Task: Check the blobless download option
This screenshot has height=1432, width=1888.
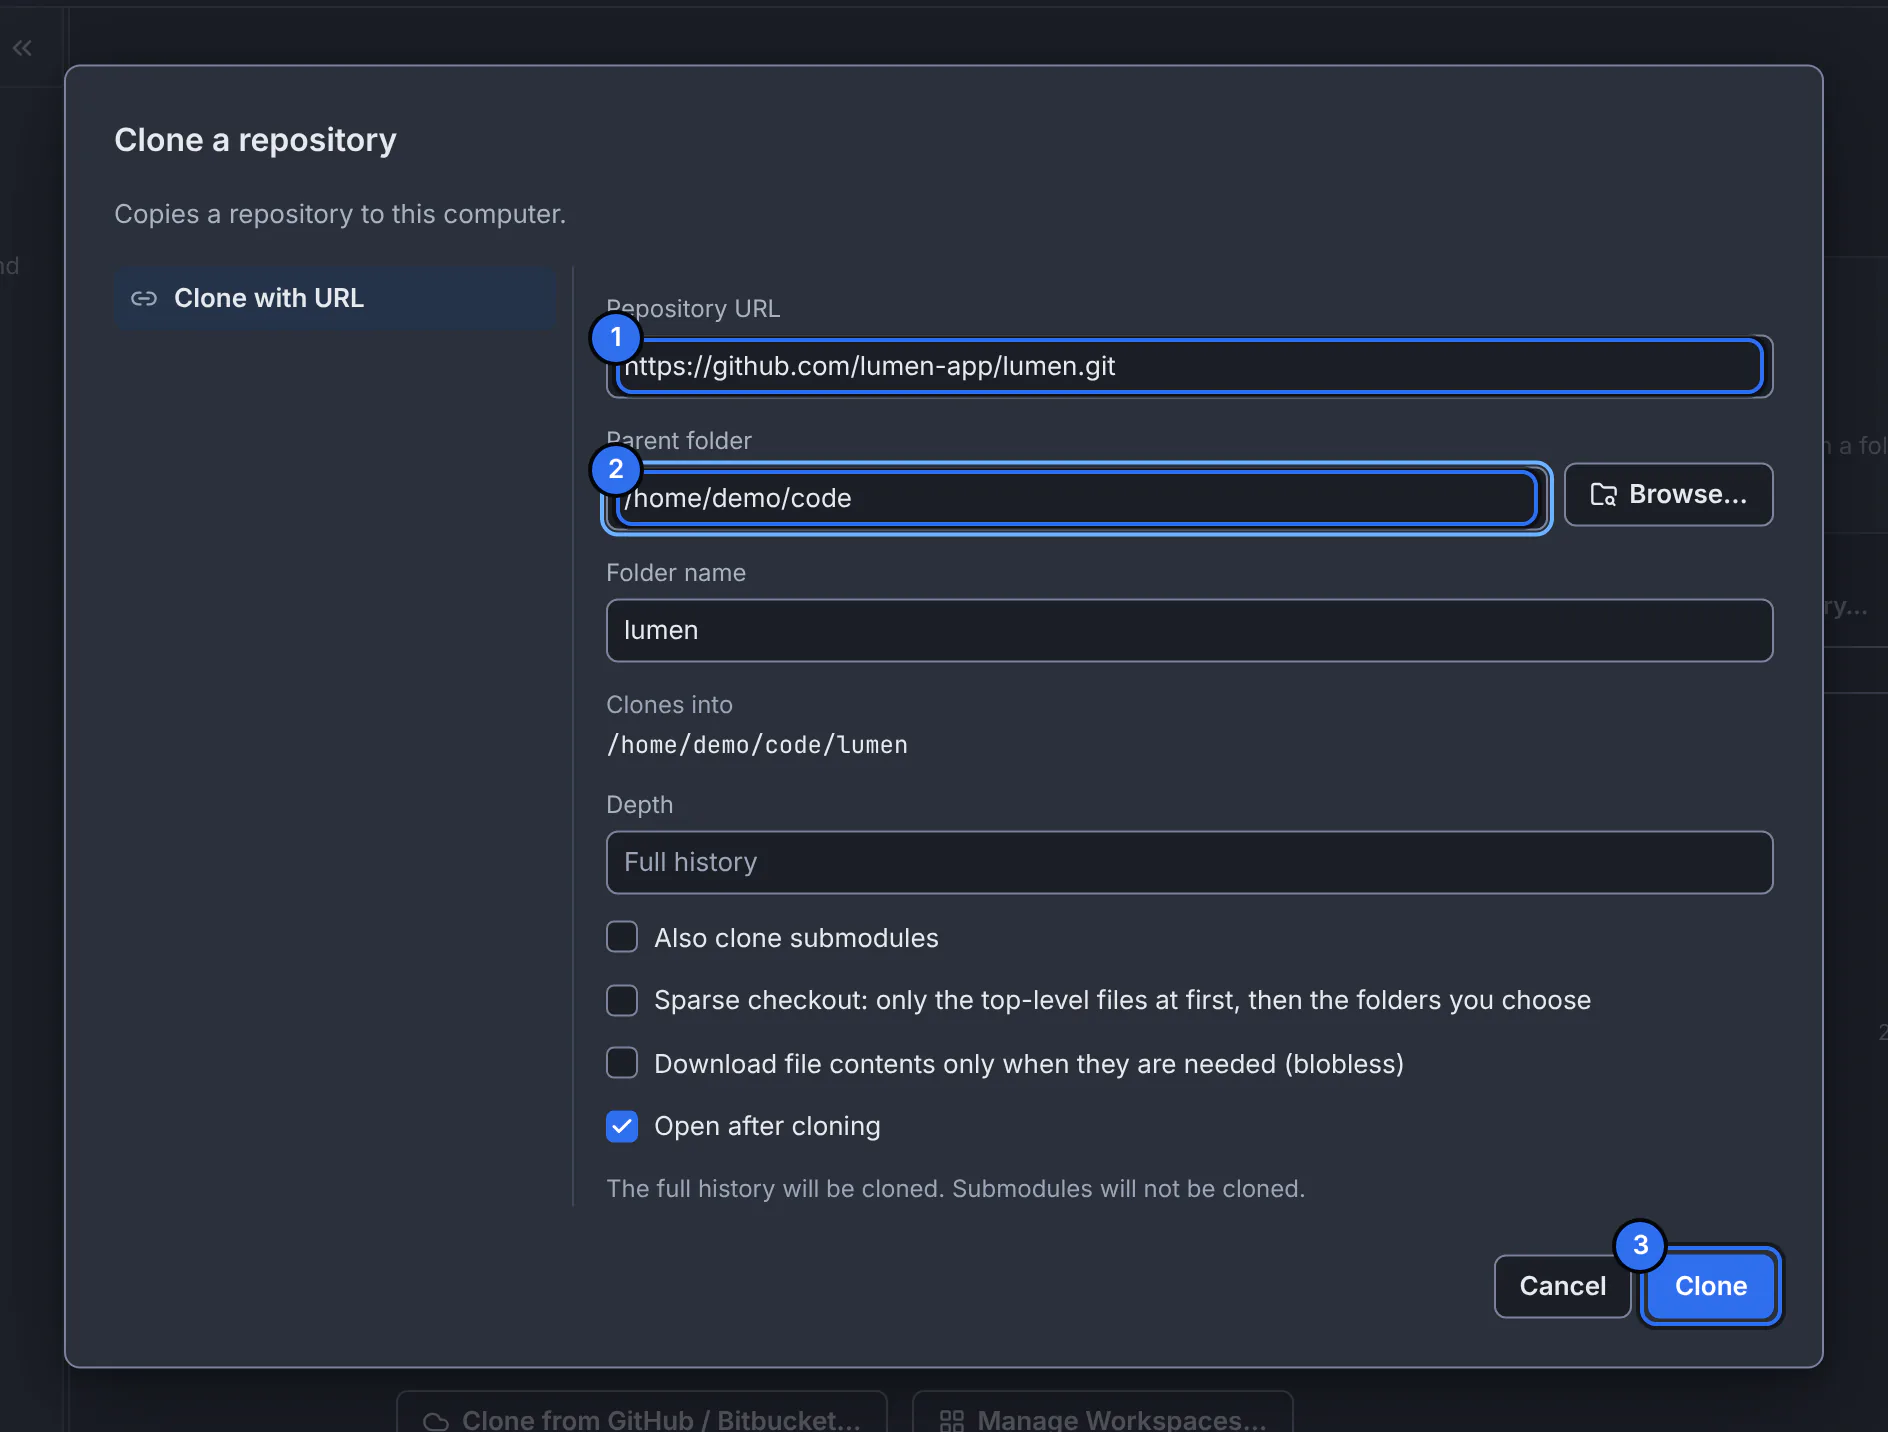Action: 622,1063
